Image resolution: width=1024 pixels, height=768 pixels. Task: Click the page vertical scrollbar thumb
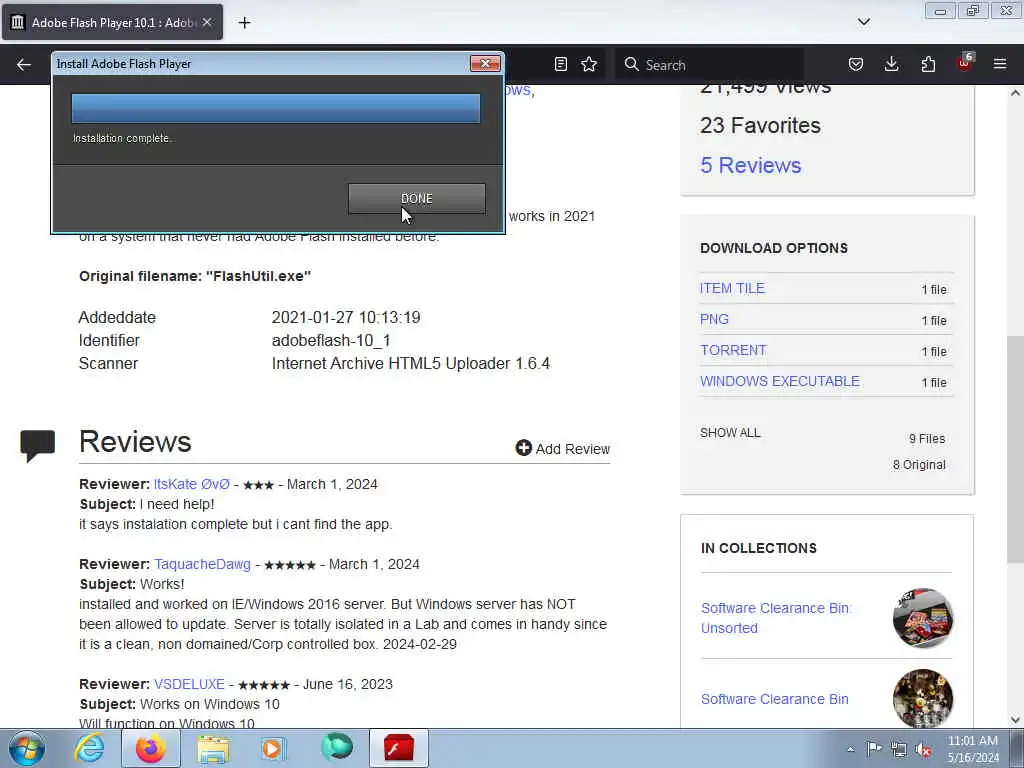(1015, 449)
